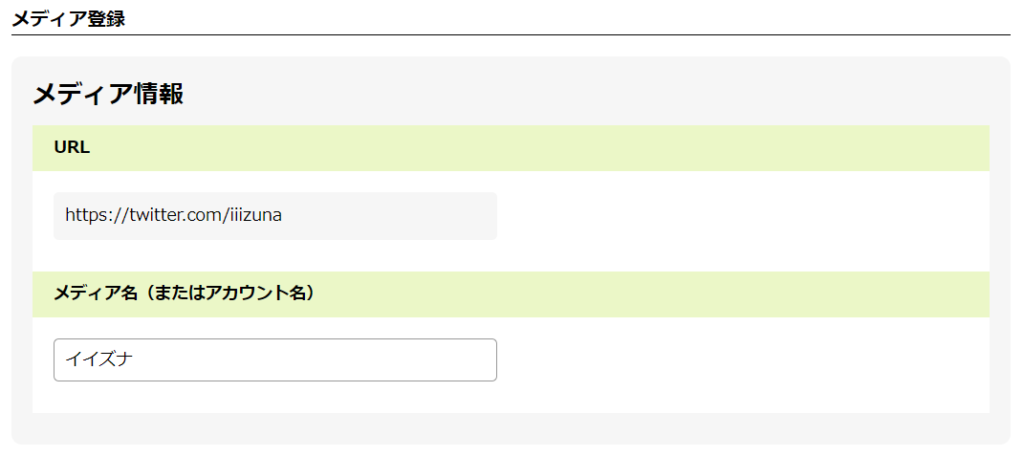Click gray card margin below the white panel
Image resolution: width=1024 pixels, height=457 pixels.
pyautogui.click(x=510, y=428)
